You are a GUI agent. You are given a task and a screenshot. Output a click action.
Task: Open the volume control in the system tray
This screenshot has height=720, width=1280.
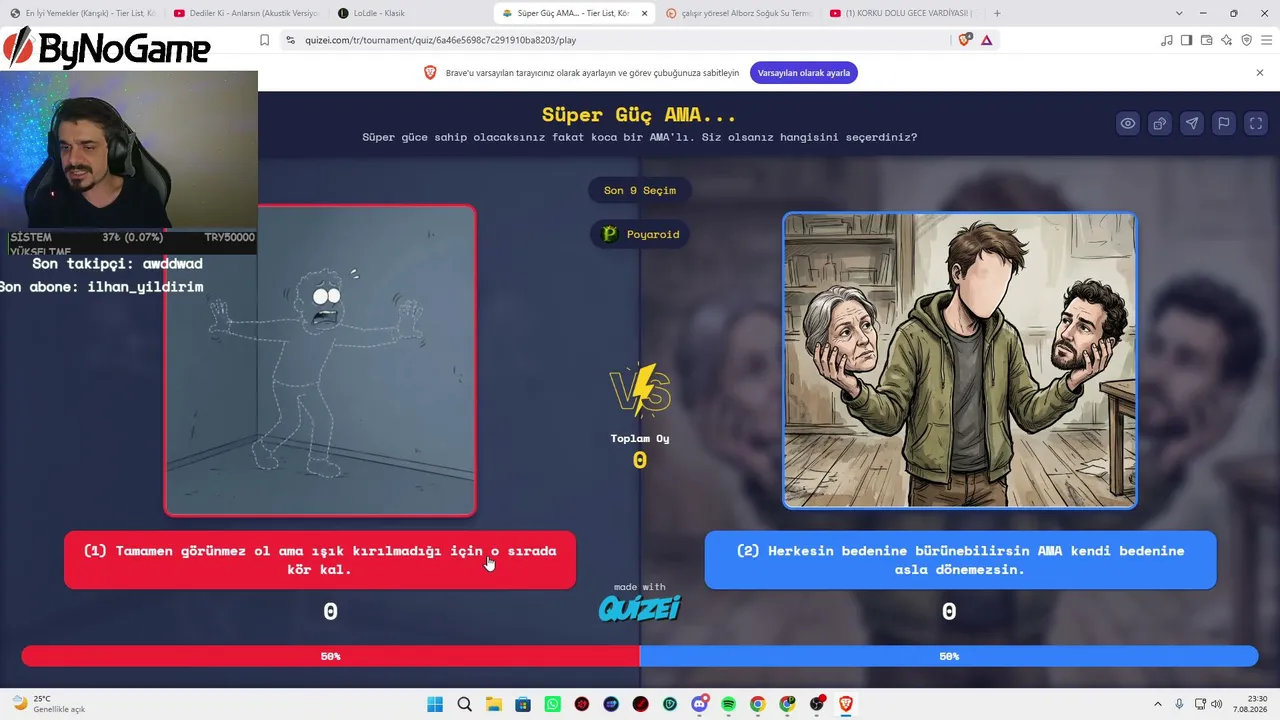(1217, 704)
